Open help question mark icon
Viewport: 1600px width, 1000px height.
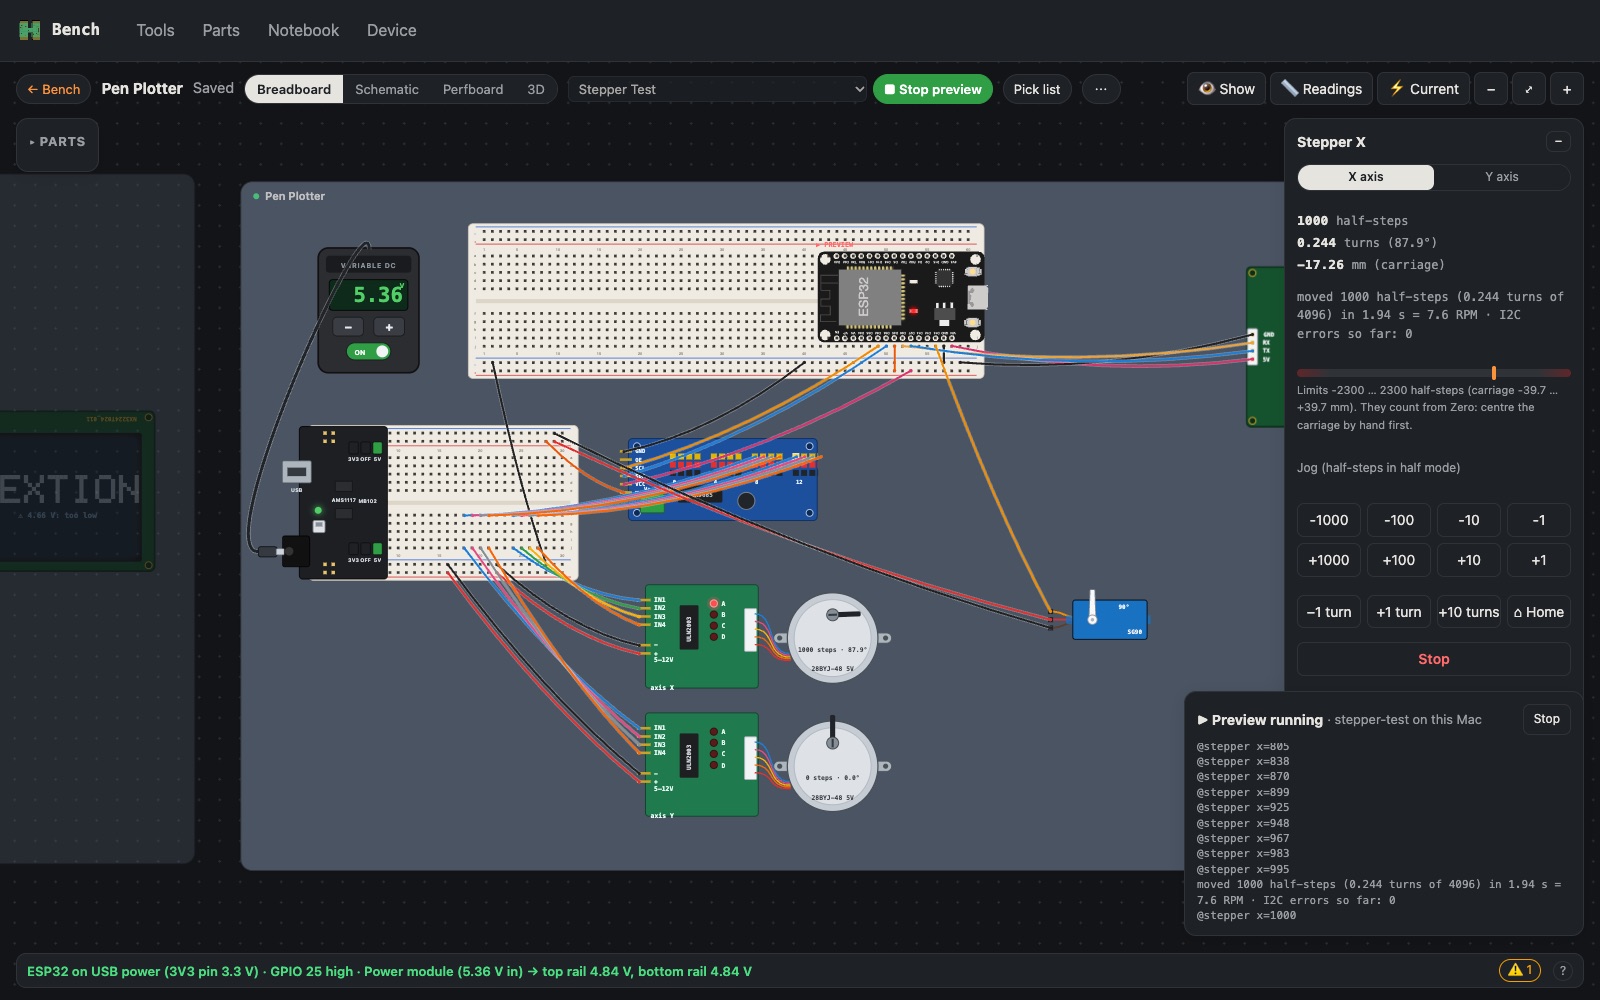coord(1562,970)
